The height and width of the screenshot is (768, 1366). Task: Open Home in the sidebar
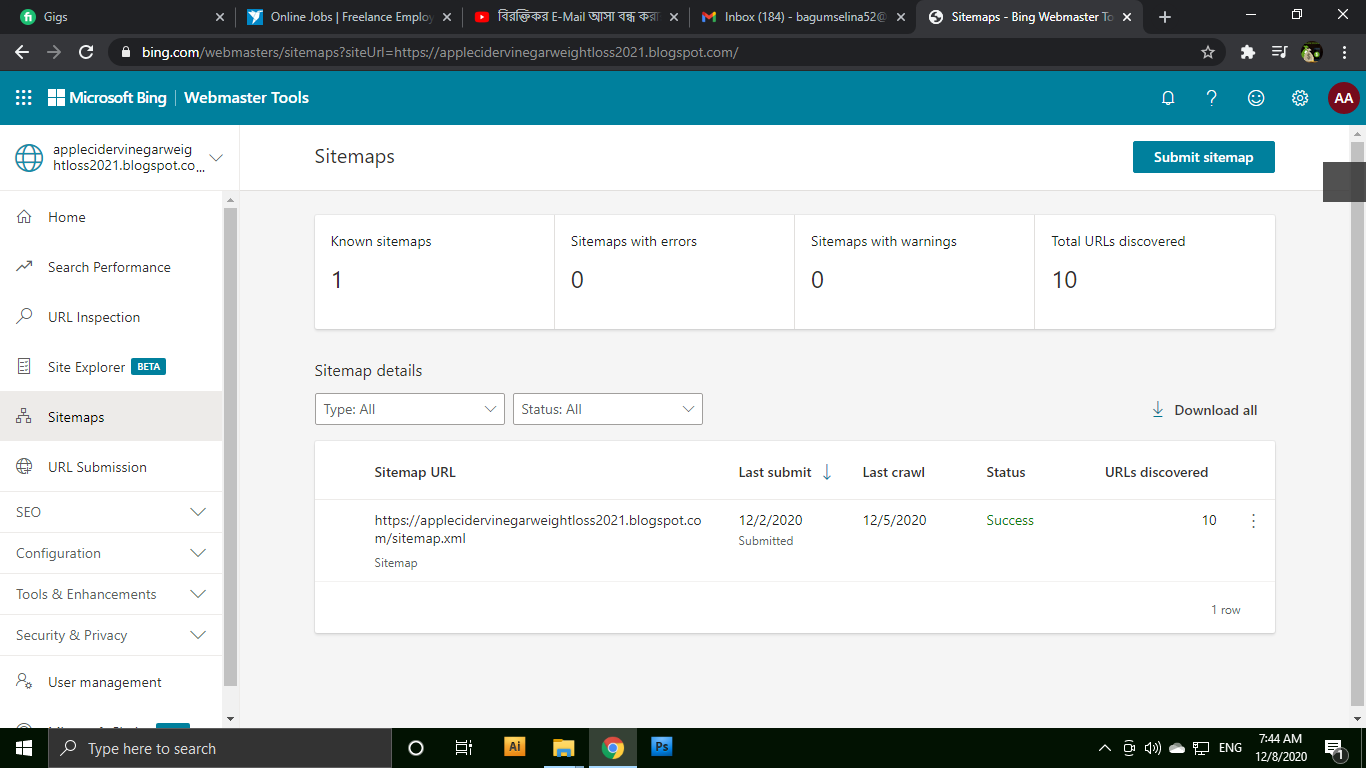pos(67,217)
